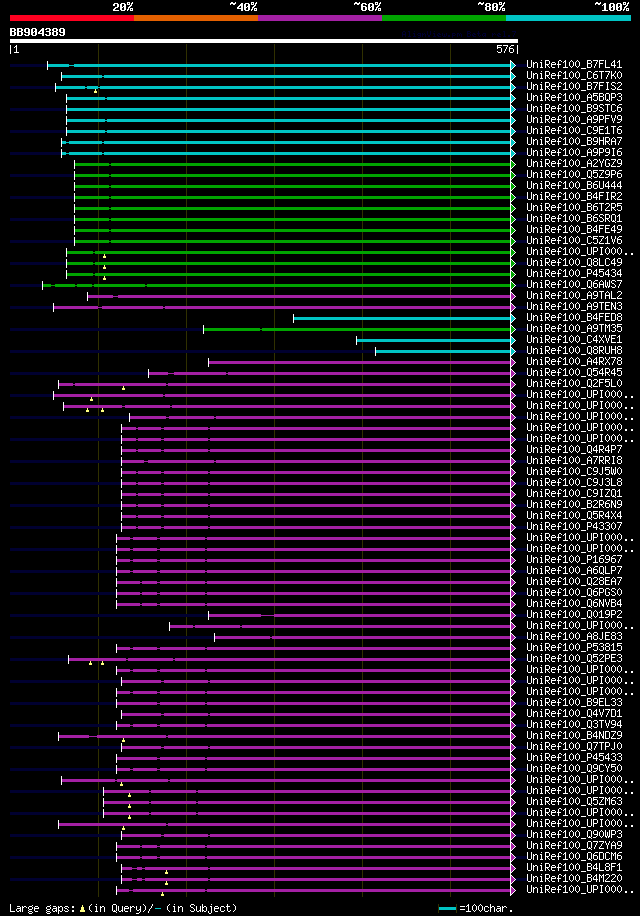Open hit UniRef100_B6SRQ1
Image resolution: width=640 pixels, height=916 pixels.
tap(574, 218)
